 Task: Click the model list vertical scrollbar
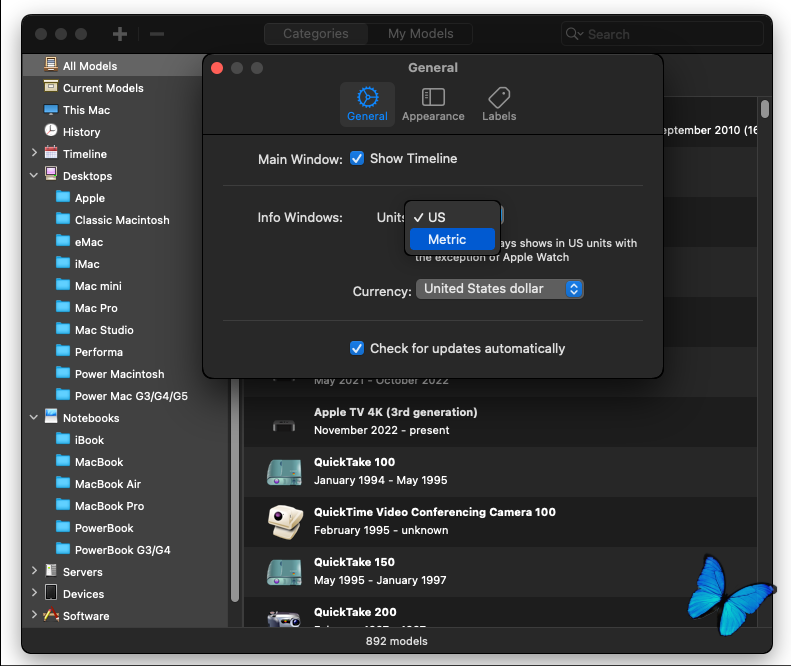765,109
